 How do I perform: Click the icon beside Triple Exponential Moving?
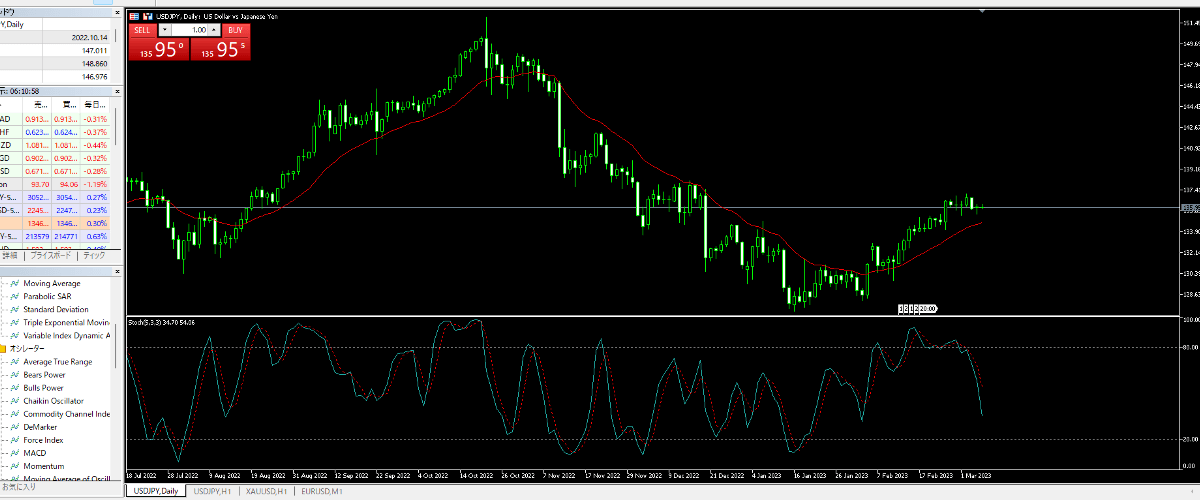(16, 323)
